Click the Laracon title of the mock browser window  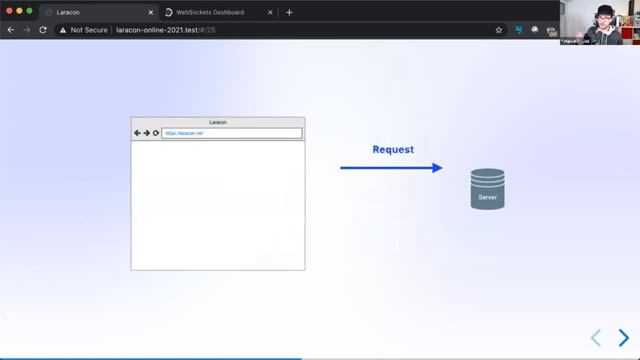(218, 122)
